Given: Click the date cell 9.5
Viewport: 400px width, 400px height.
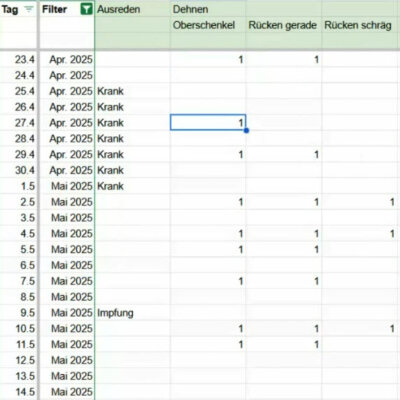Looking at the screenshot, I should 18,313.
